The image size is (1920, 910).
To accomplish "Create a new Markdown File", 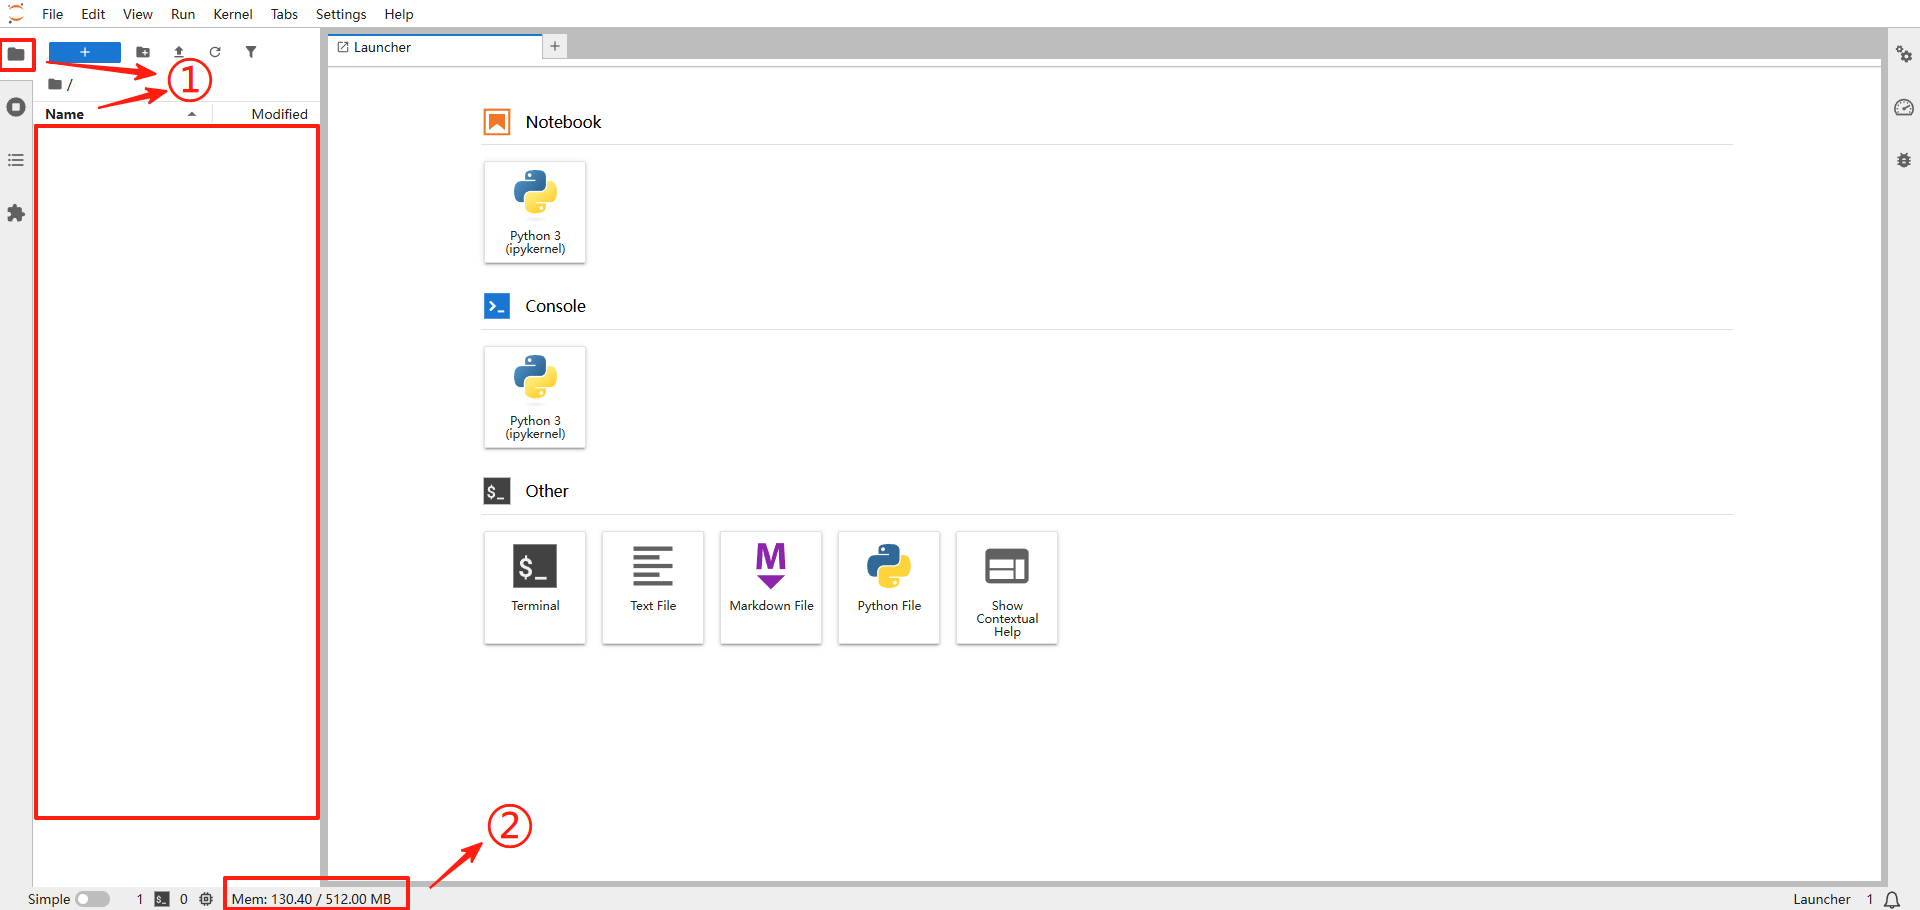I will coord(771,587).
